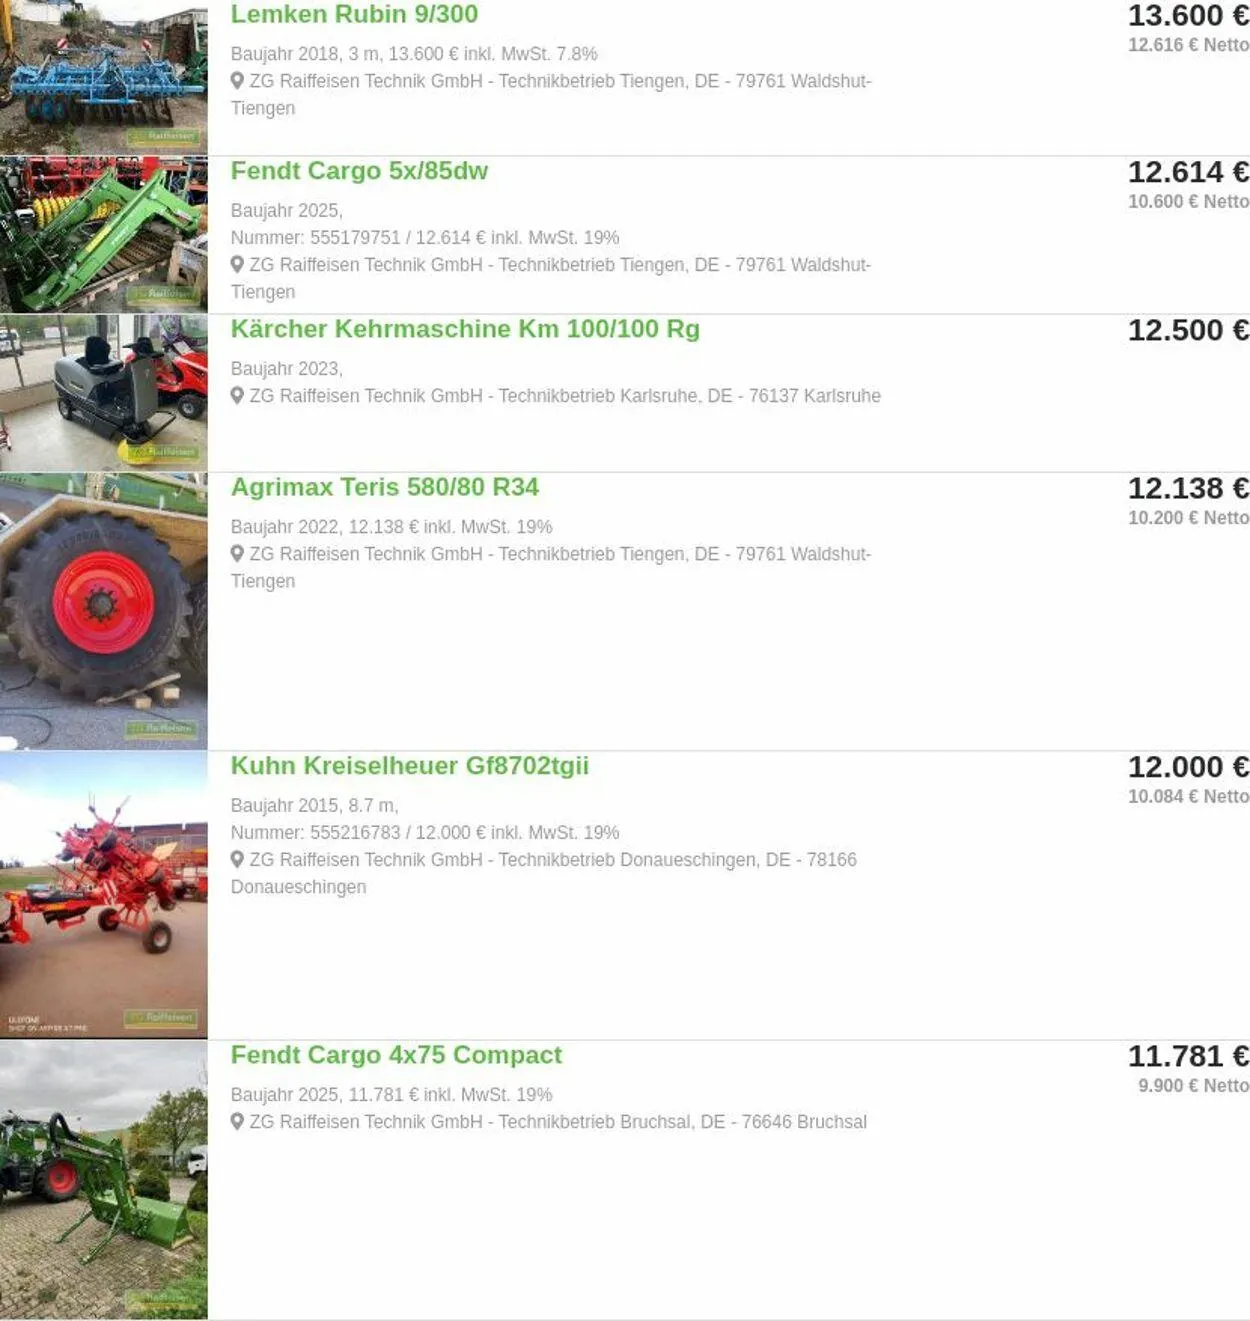This screenshot has height=1321, width=1250.
Task: Open Kärcher Kehrmaschine Km 100/100 Rg listing
Action: click(x=465, y=329)
